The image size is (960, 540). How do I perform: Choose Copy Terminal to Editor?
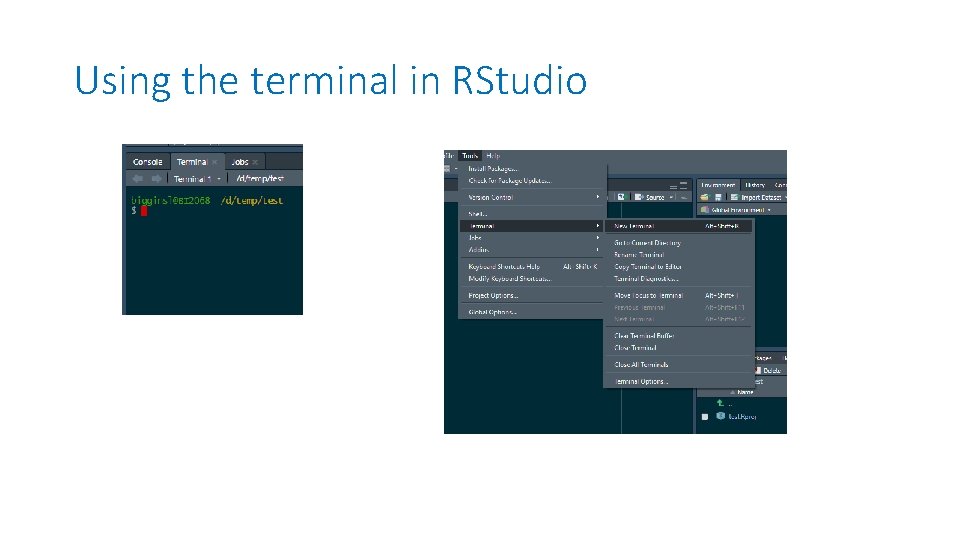[679, 267]
